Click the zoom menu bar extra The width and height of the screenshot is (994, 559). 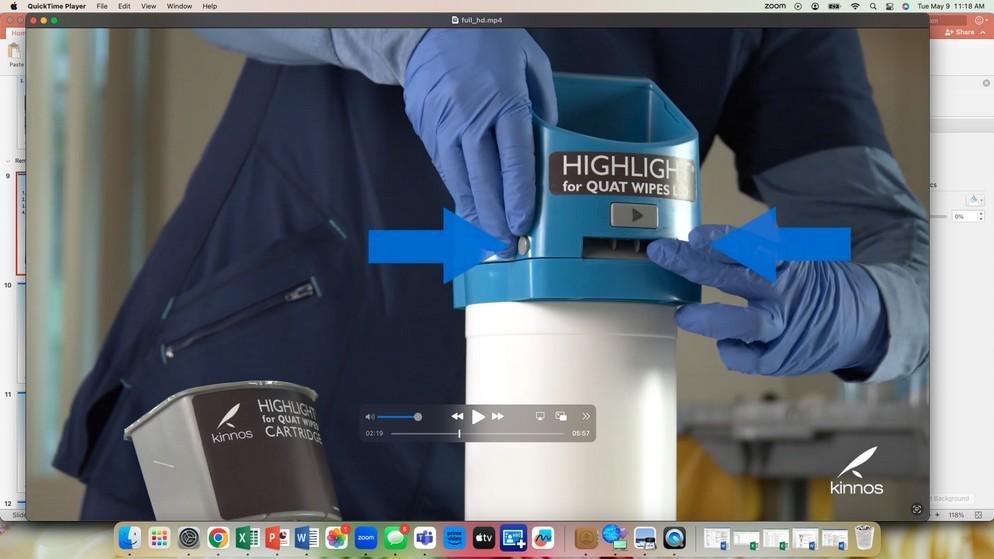[x=775, y=6]
